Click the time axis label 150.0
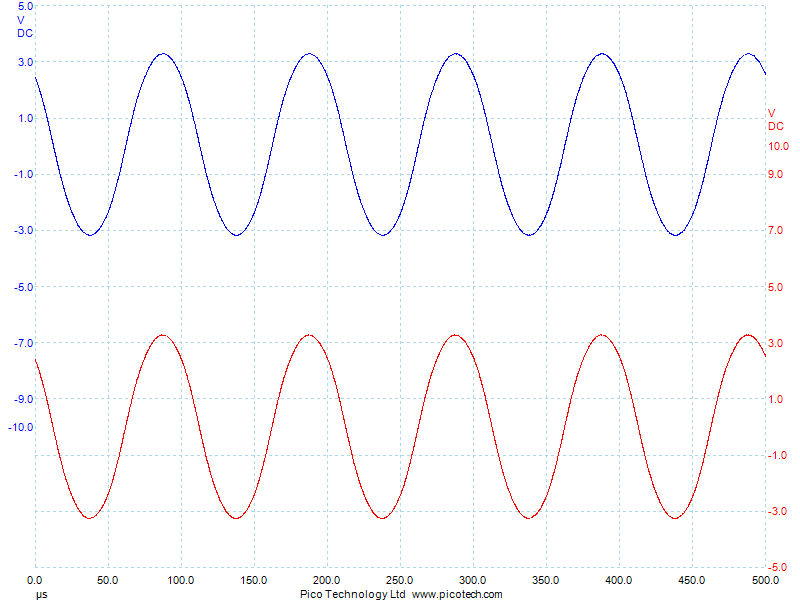Viewport: 800px width, 600px height. pyautogui.click(x=254, y=580)
